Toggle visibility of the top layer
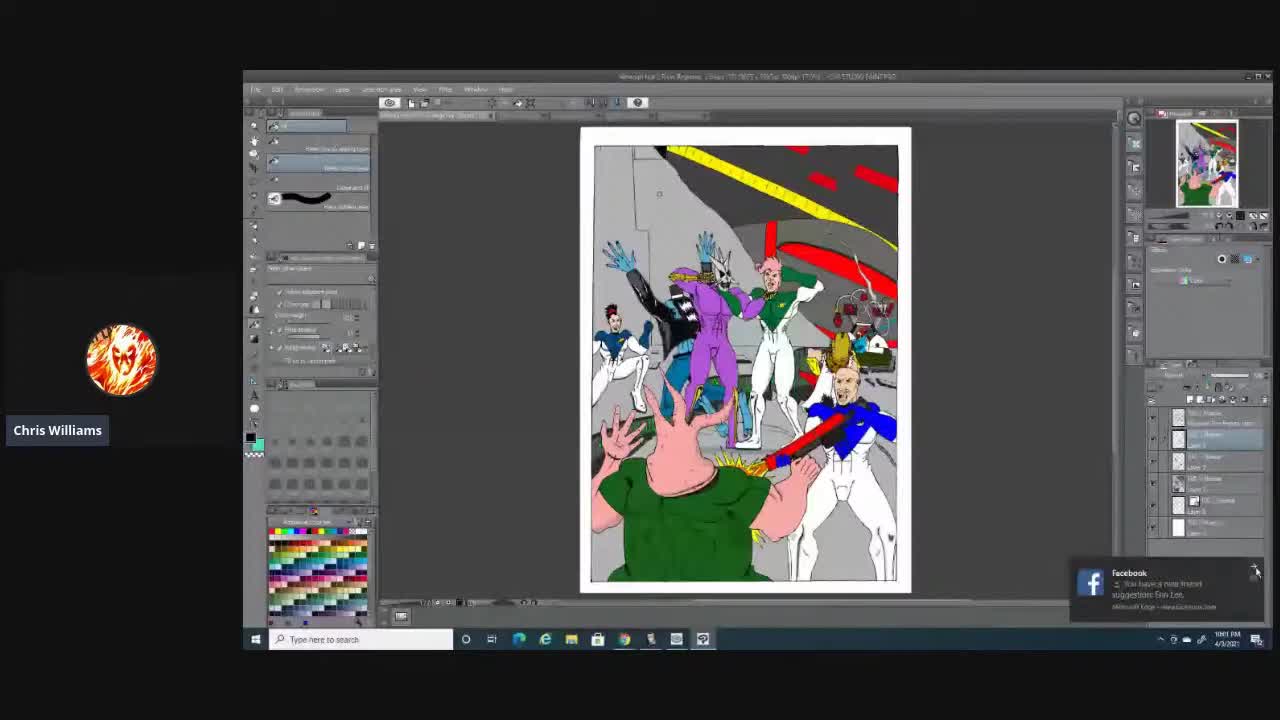The image size is (1280, 720). [x=1153, y=417]
